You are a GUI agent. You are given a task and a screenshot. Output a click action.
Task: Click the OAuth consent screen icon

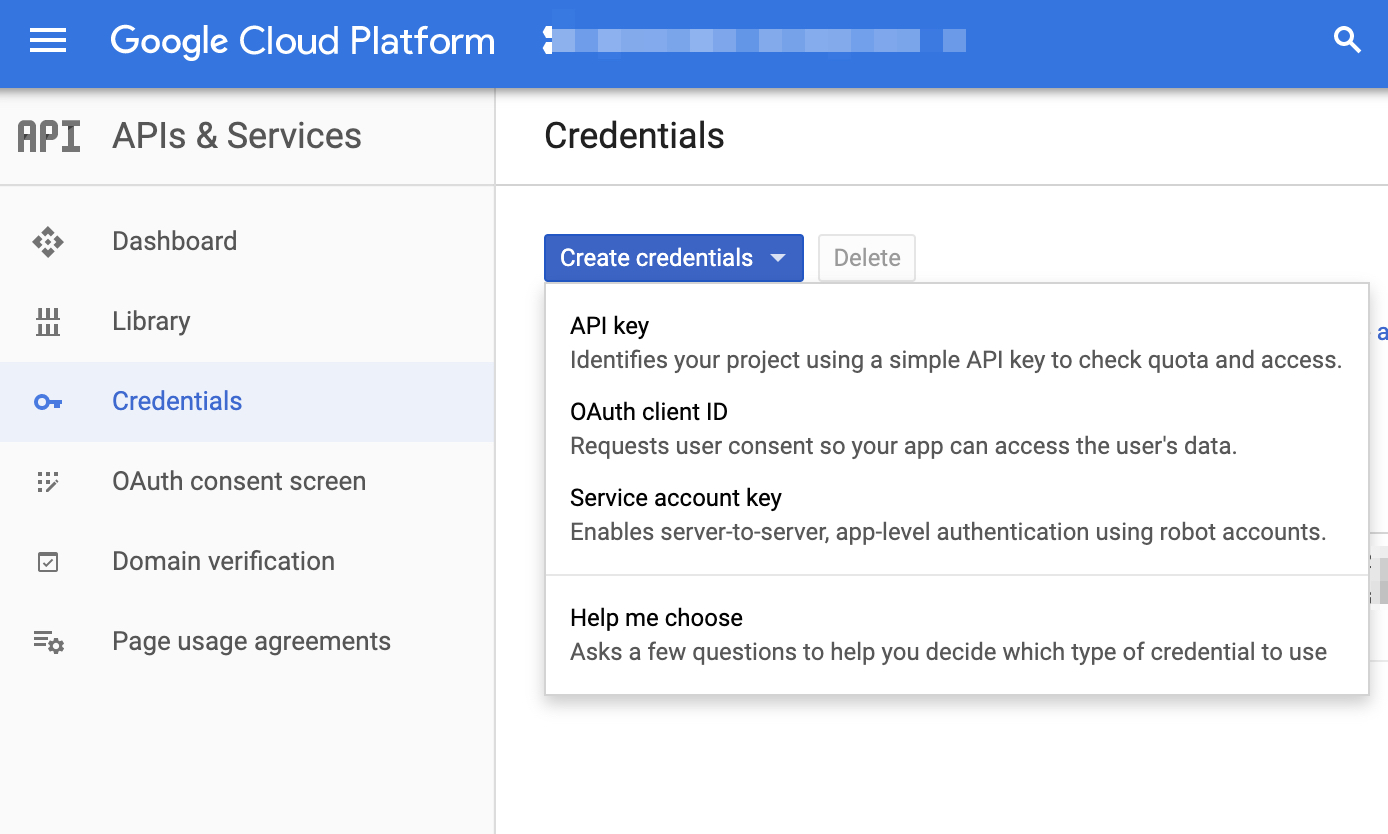coord(48,482)
